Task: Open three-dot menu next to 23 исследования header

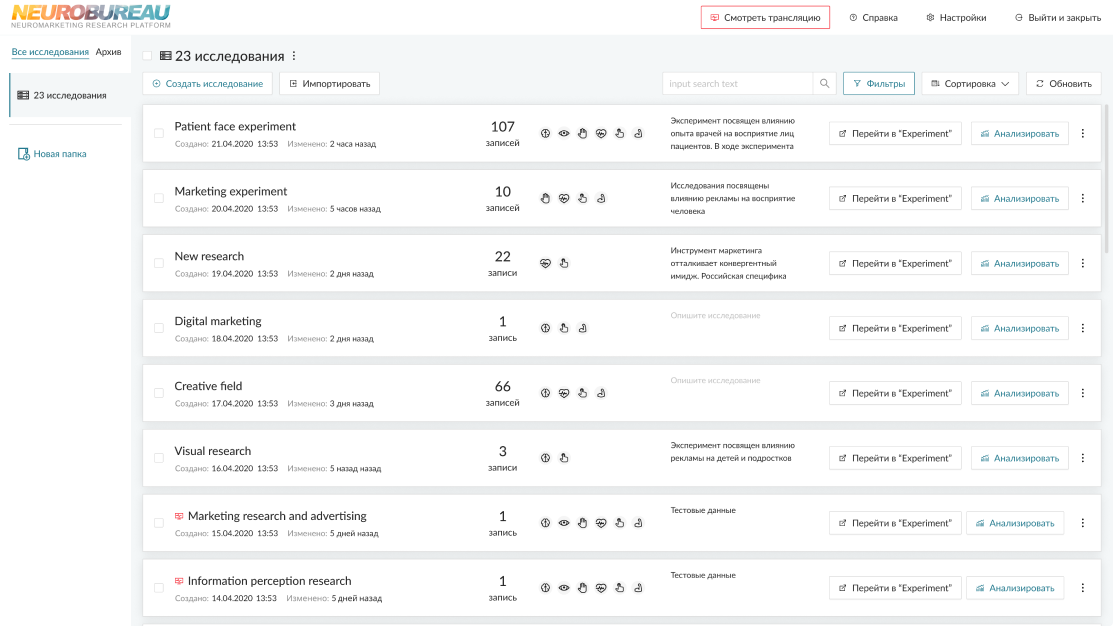Action: pyautogui.click(x=294, y=57)
